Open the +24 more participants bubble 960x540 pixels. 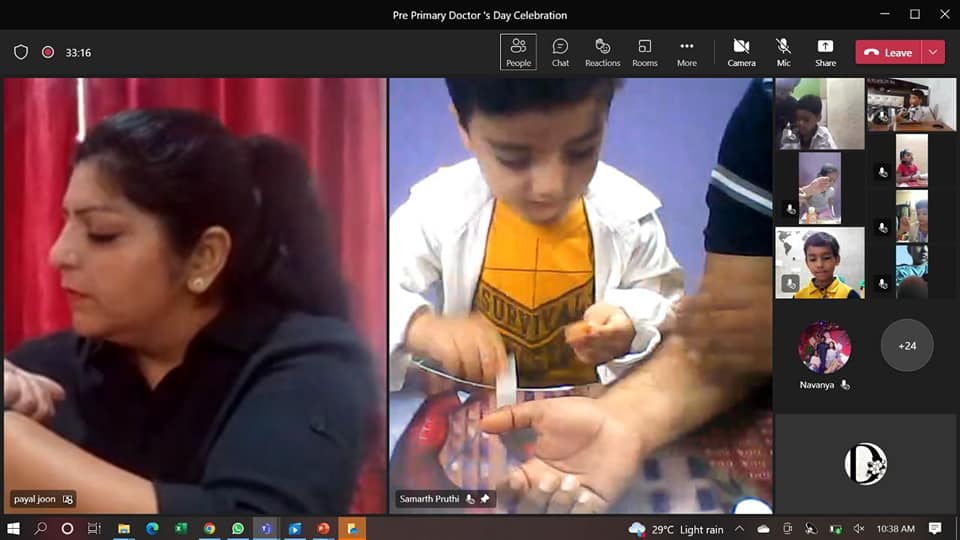point(907,345)
